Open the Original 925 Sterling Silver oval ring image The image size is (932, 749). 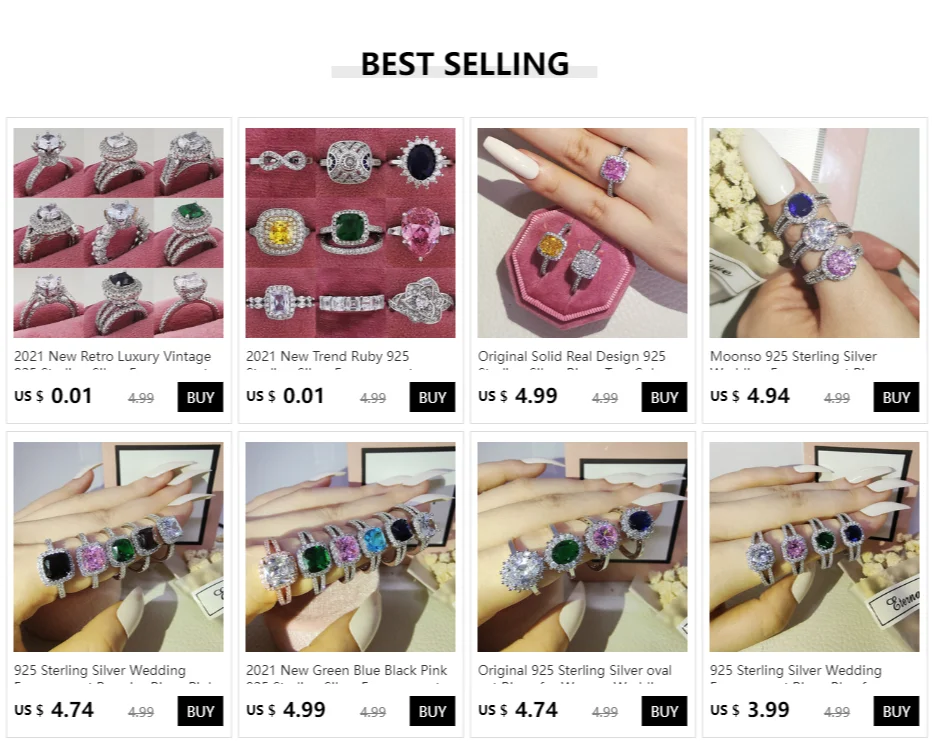coord(582,547)
